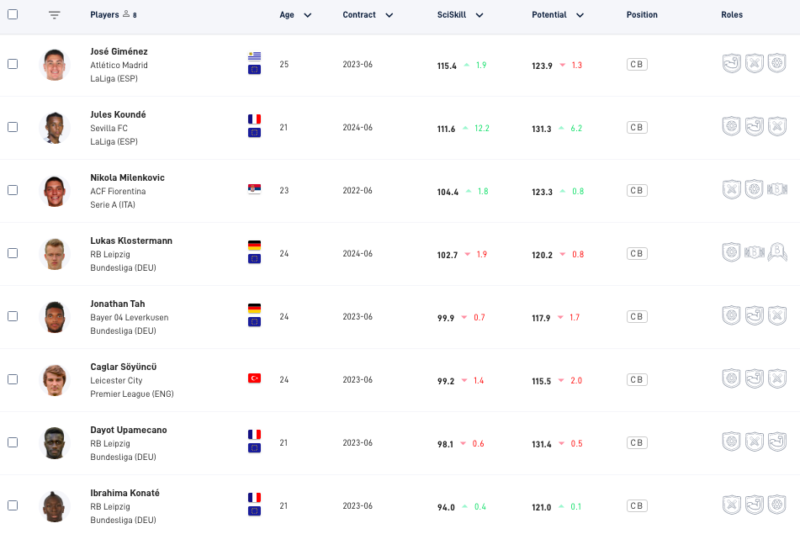Click Ibrahima Konaté's profile photo
Image resolution: width=800 pixels, height=534 pixels.
(x=54, y=505)
